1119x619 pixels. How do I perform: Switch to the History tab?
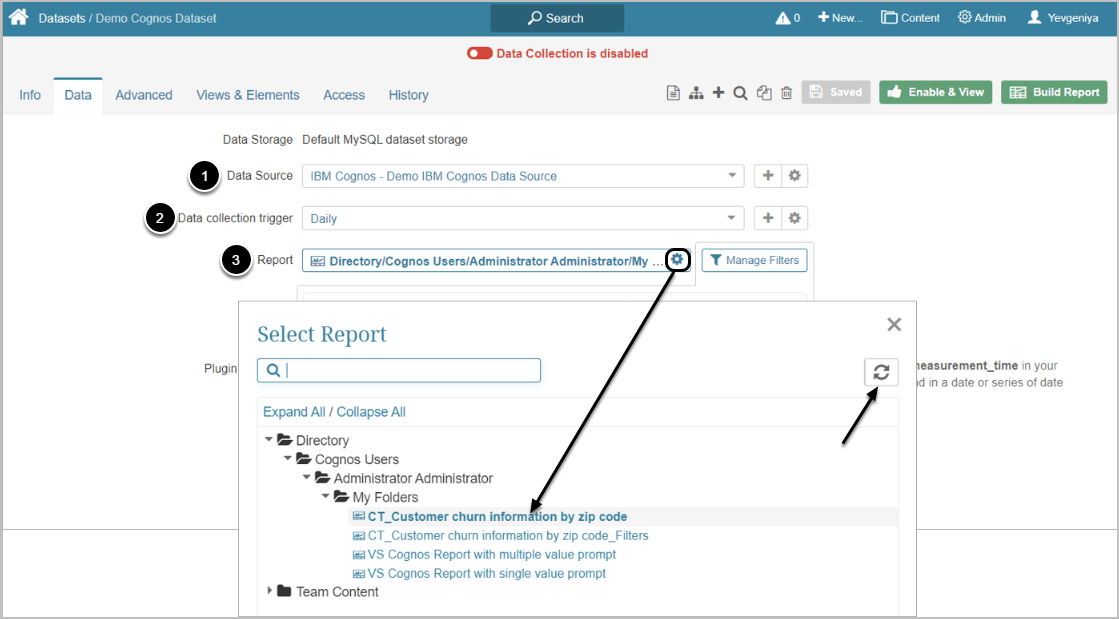click(408, 95)
